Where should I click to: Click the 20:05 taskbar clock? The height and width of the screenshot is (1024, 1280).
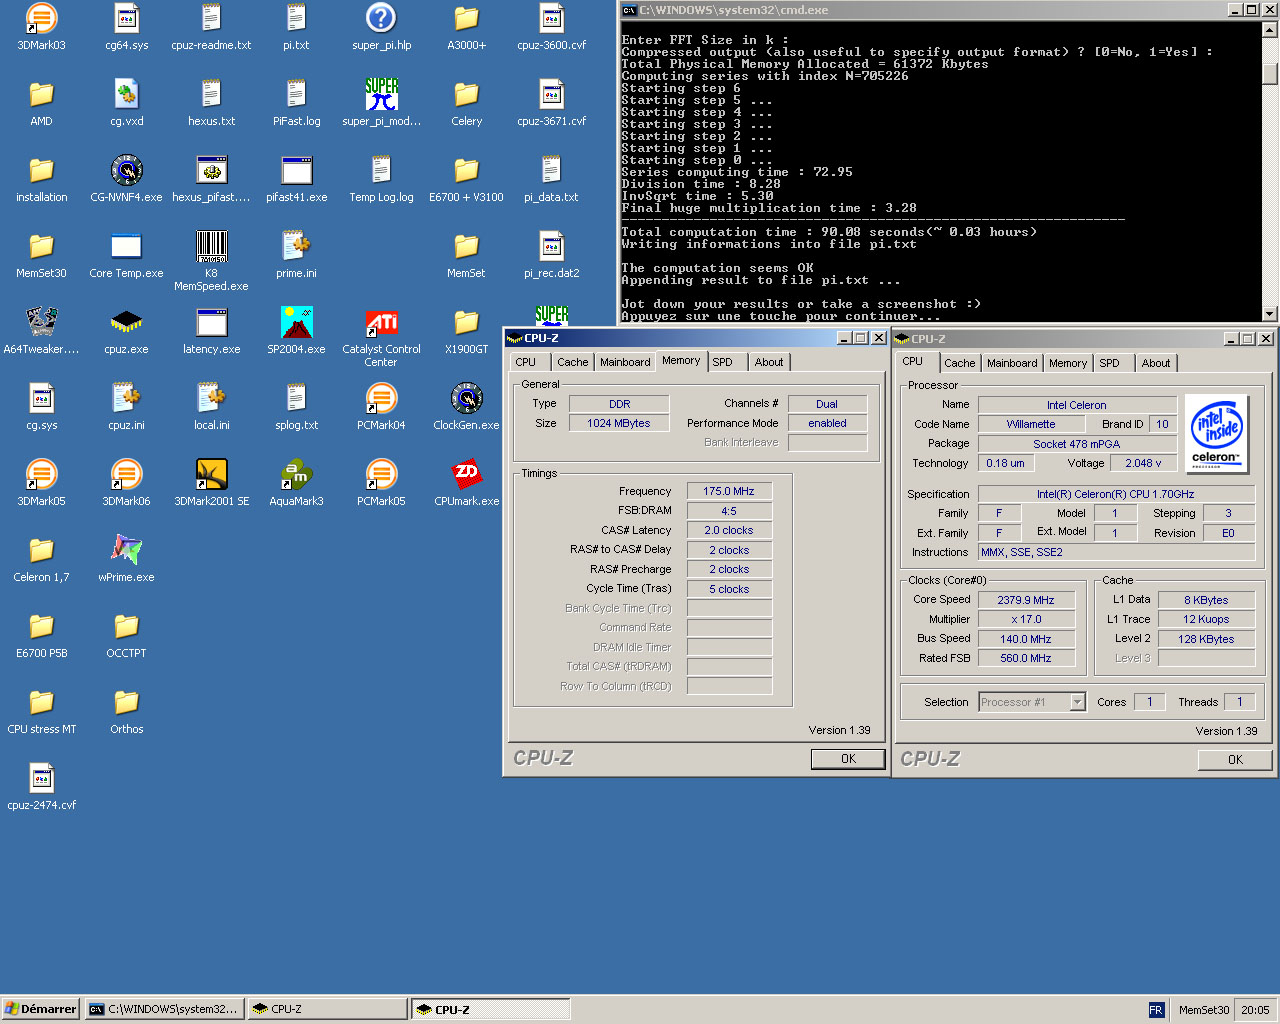pyautogui.click(x=1255, y=1010)
